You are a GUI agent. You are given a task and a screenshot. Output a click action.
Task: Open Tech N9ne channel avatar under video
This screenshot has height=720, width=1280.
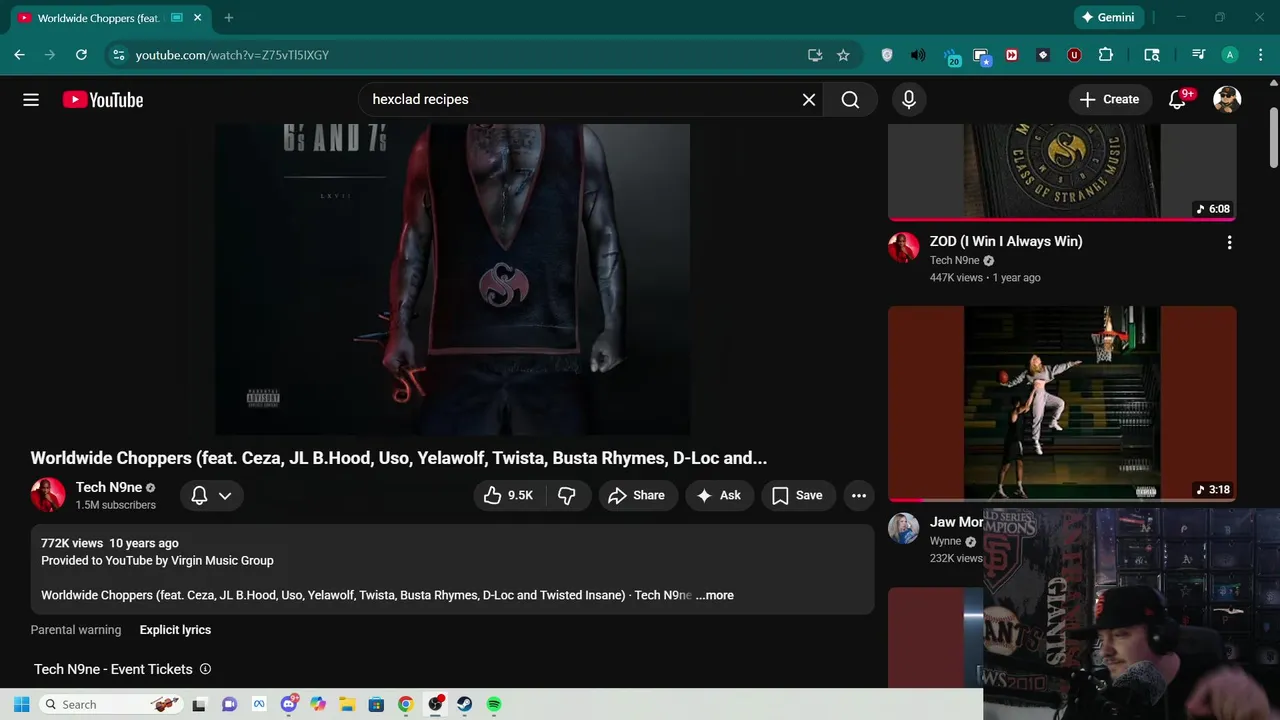click(x=48, y=495)
